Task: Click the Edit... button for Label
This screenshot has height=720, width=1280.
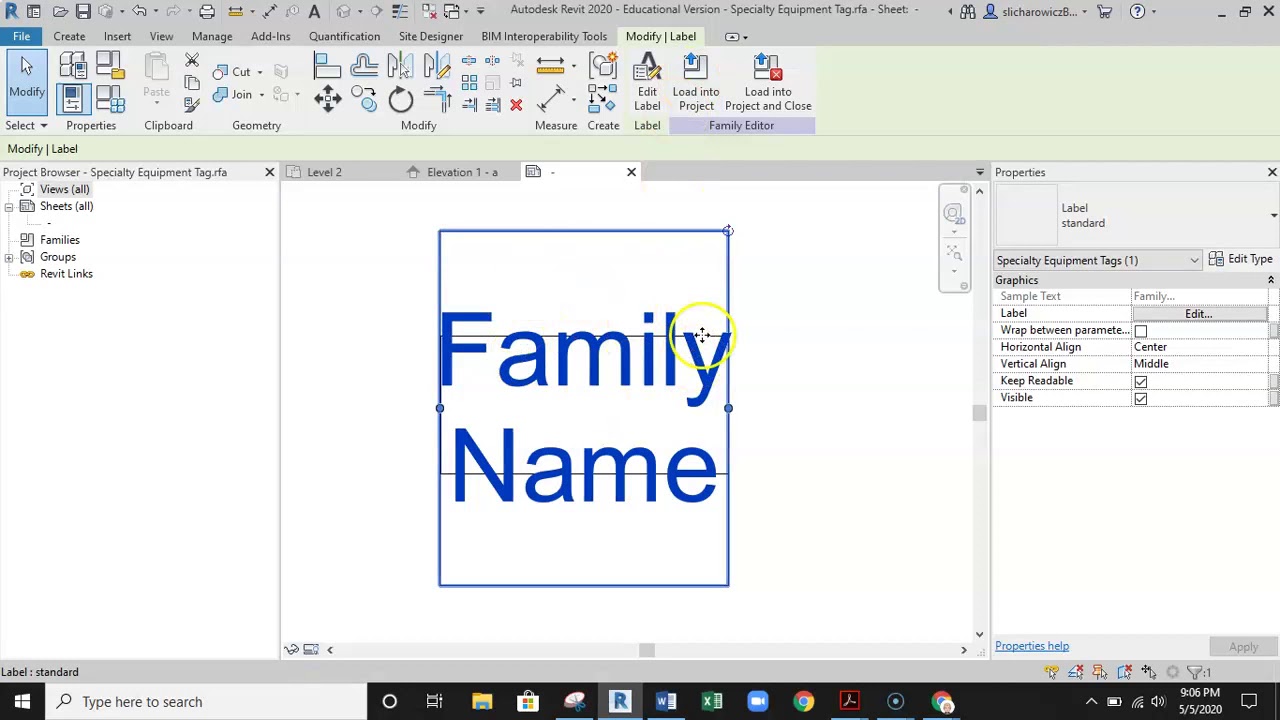Action: (x=1198, y=314)
